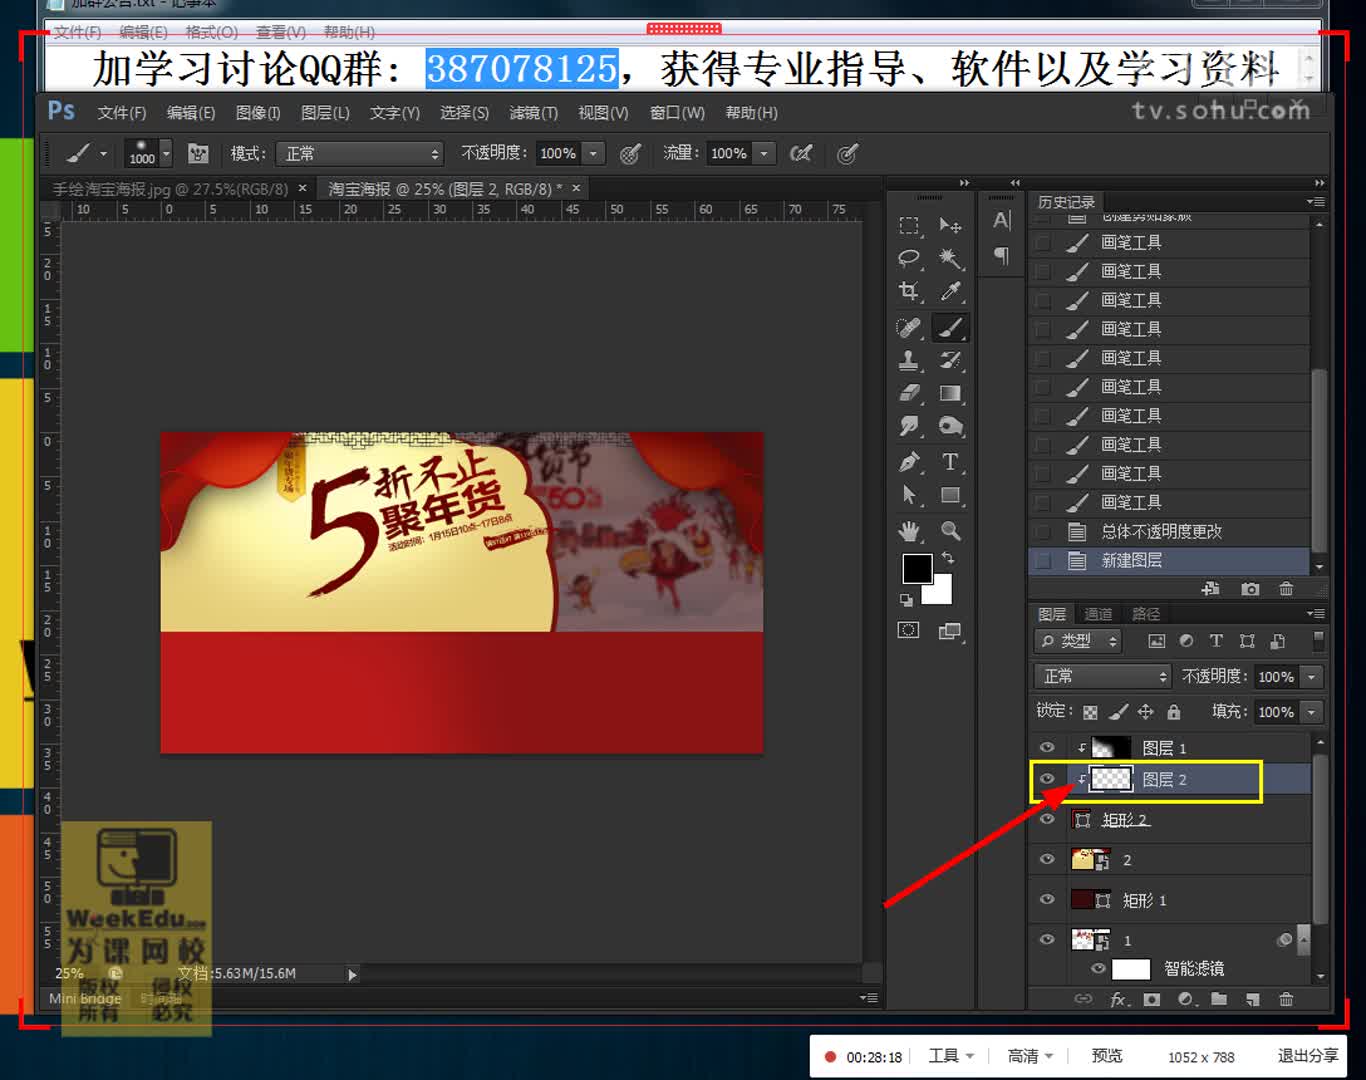The image size is (1366, 1080).
Task: Delete current history state
Action: point(1286,589)
